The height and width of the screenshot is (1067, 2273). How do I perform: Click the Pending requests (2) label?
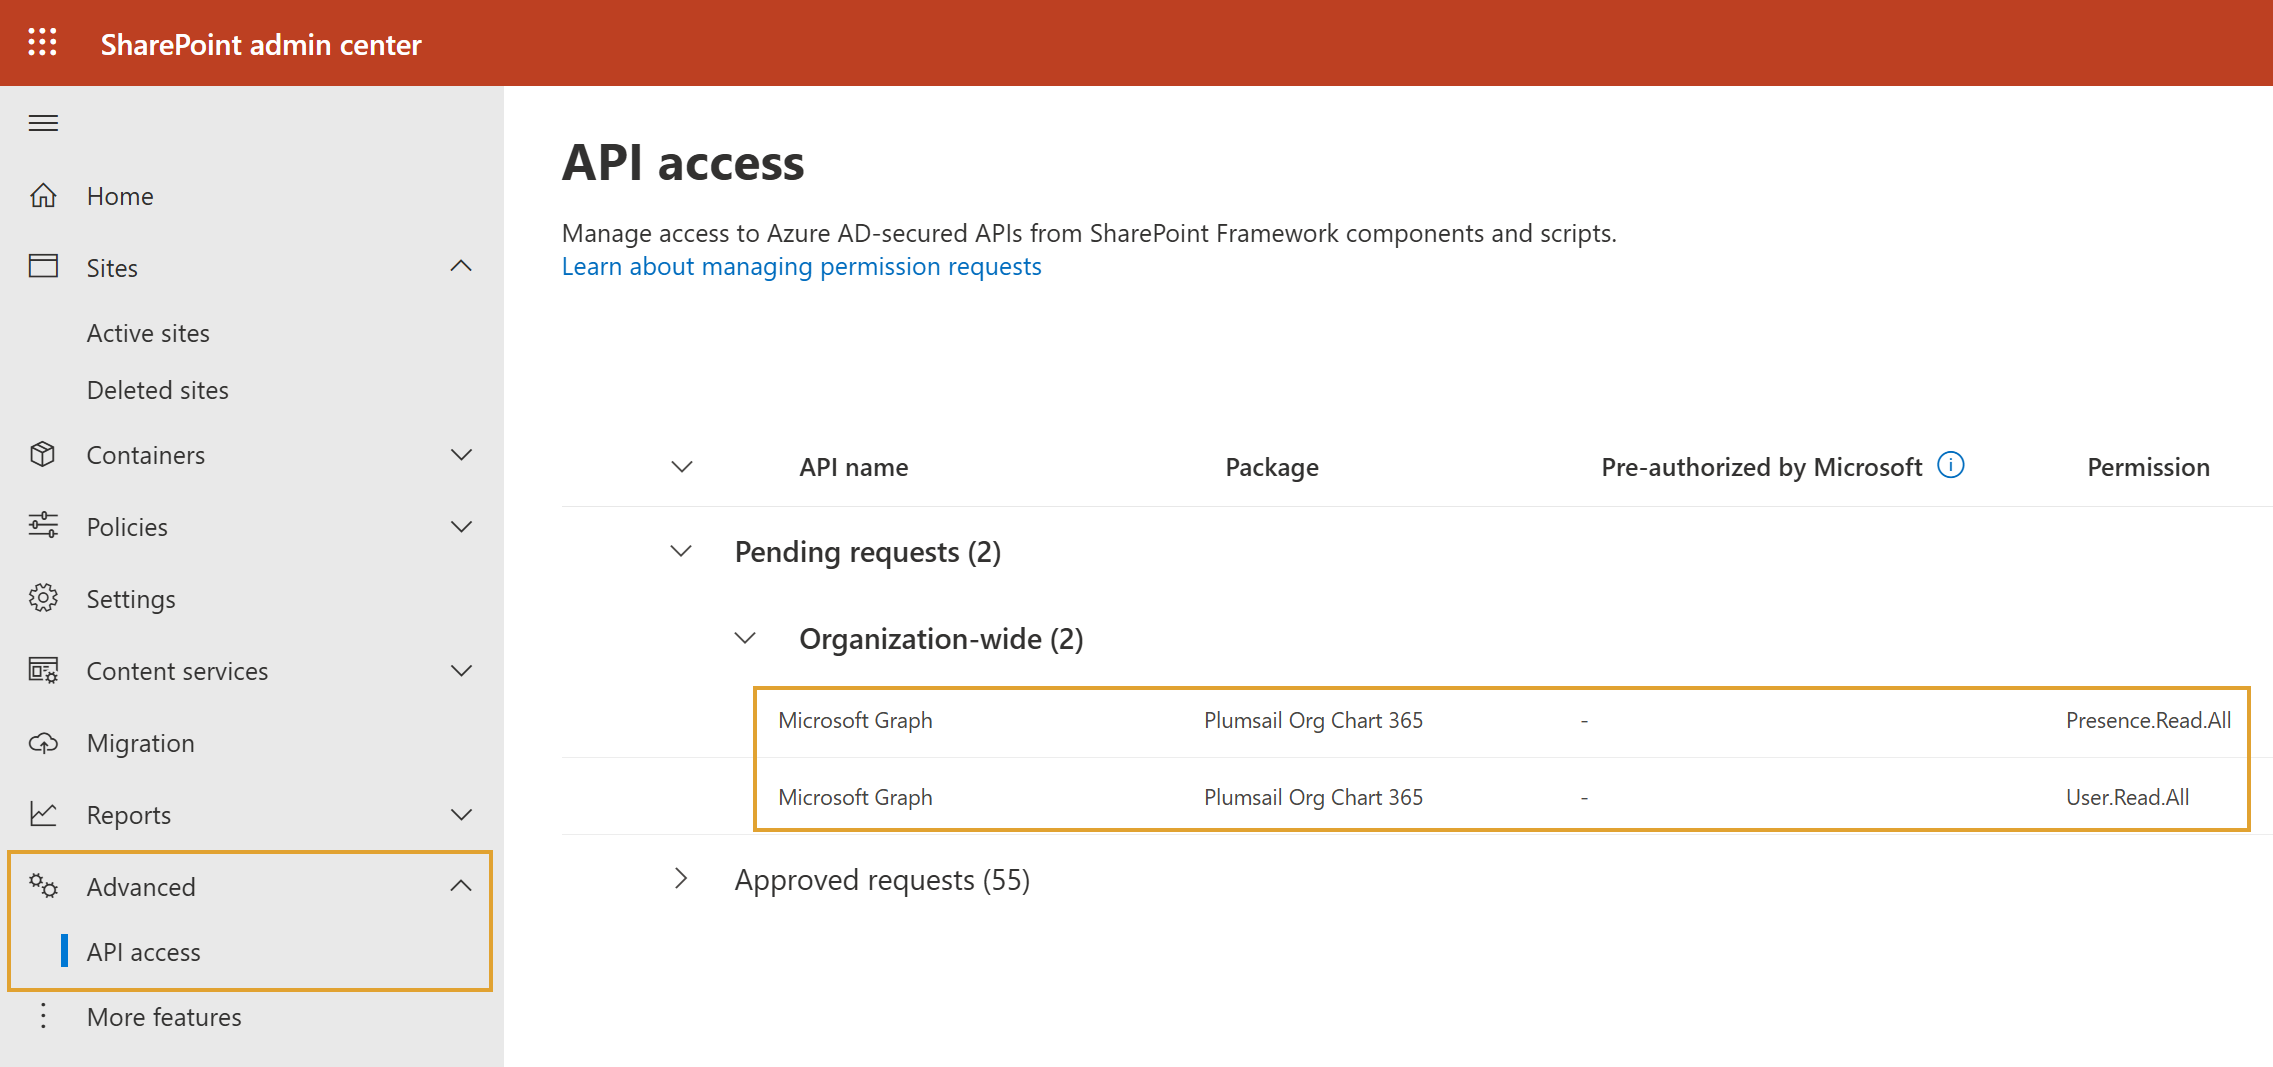[x=868, y=552]
